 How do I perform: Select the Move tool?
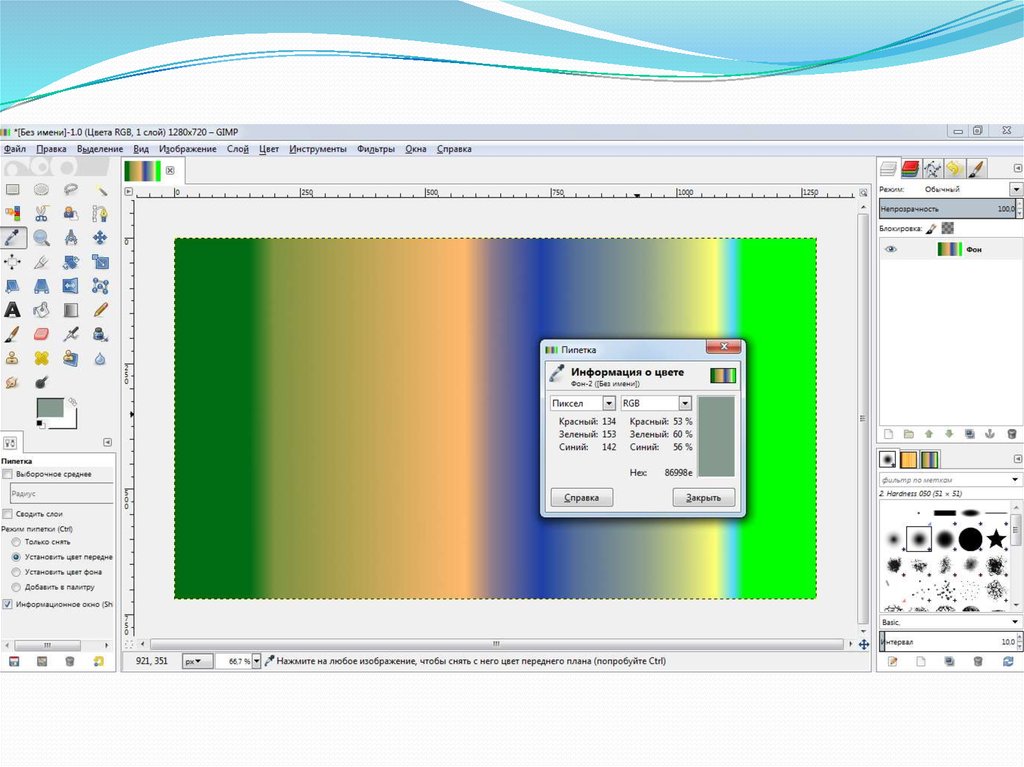[x=100, y=238]
